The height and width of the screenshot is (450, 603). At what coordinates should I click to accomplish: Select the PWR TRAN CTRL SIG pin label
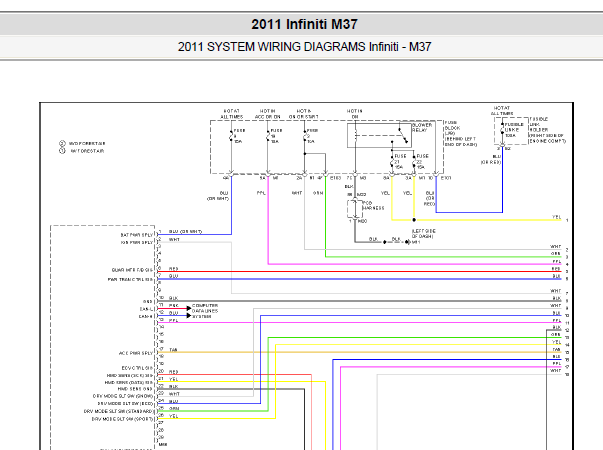[x=130, y=280]
